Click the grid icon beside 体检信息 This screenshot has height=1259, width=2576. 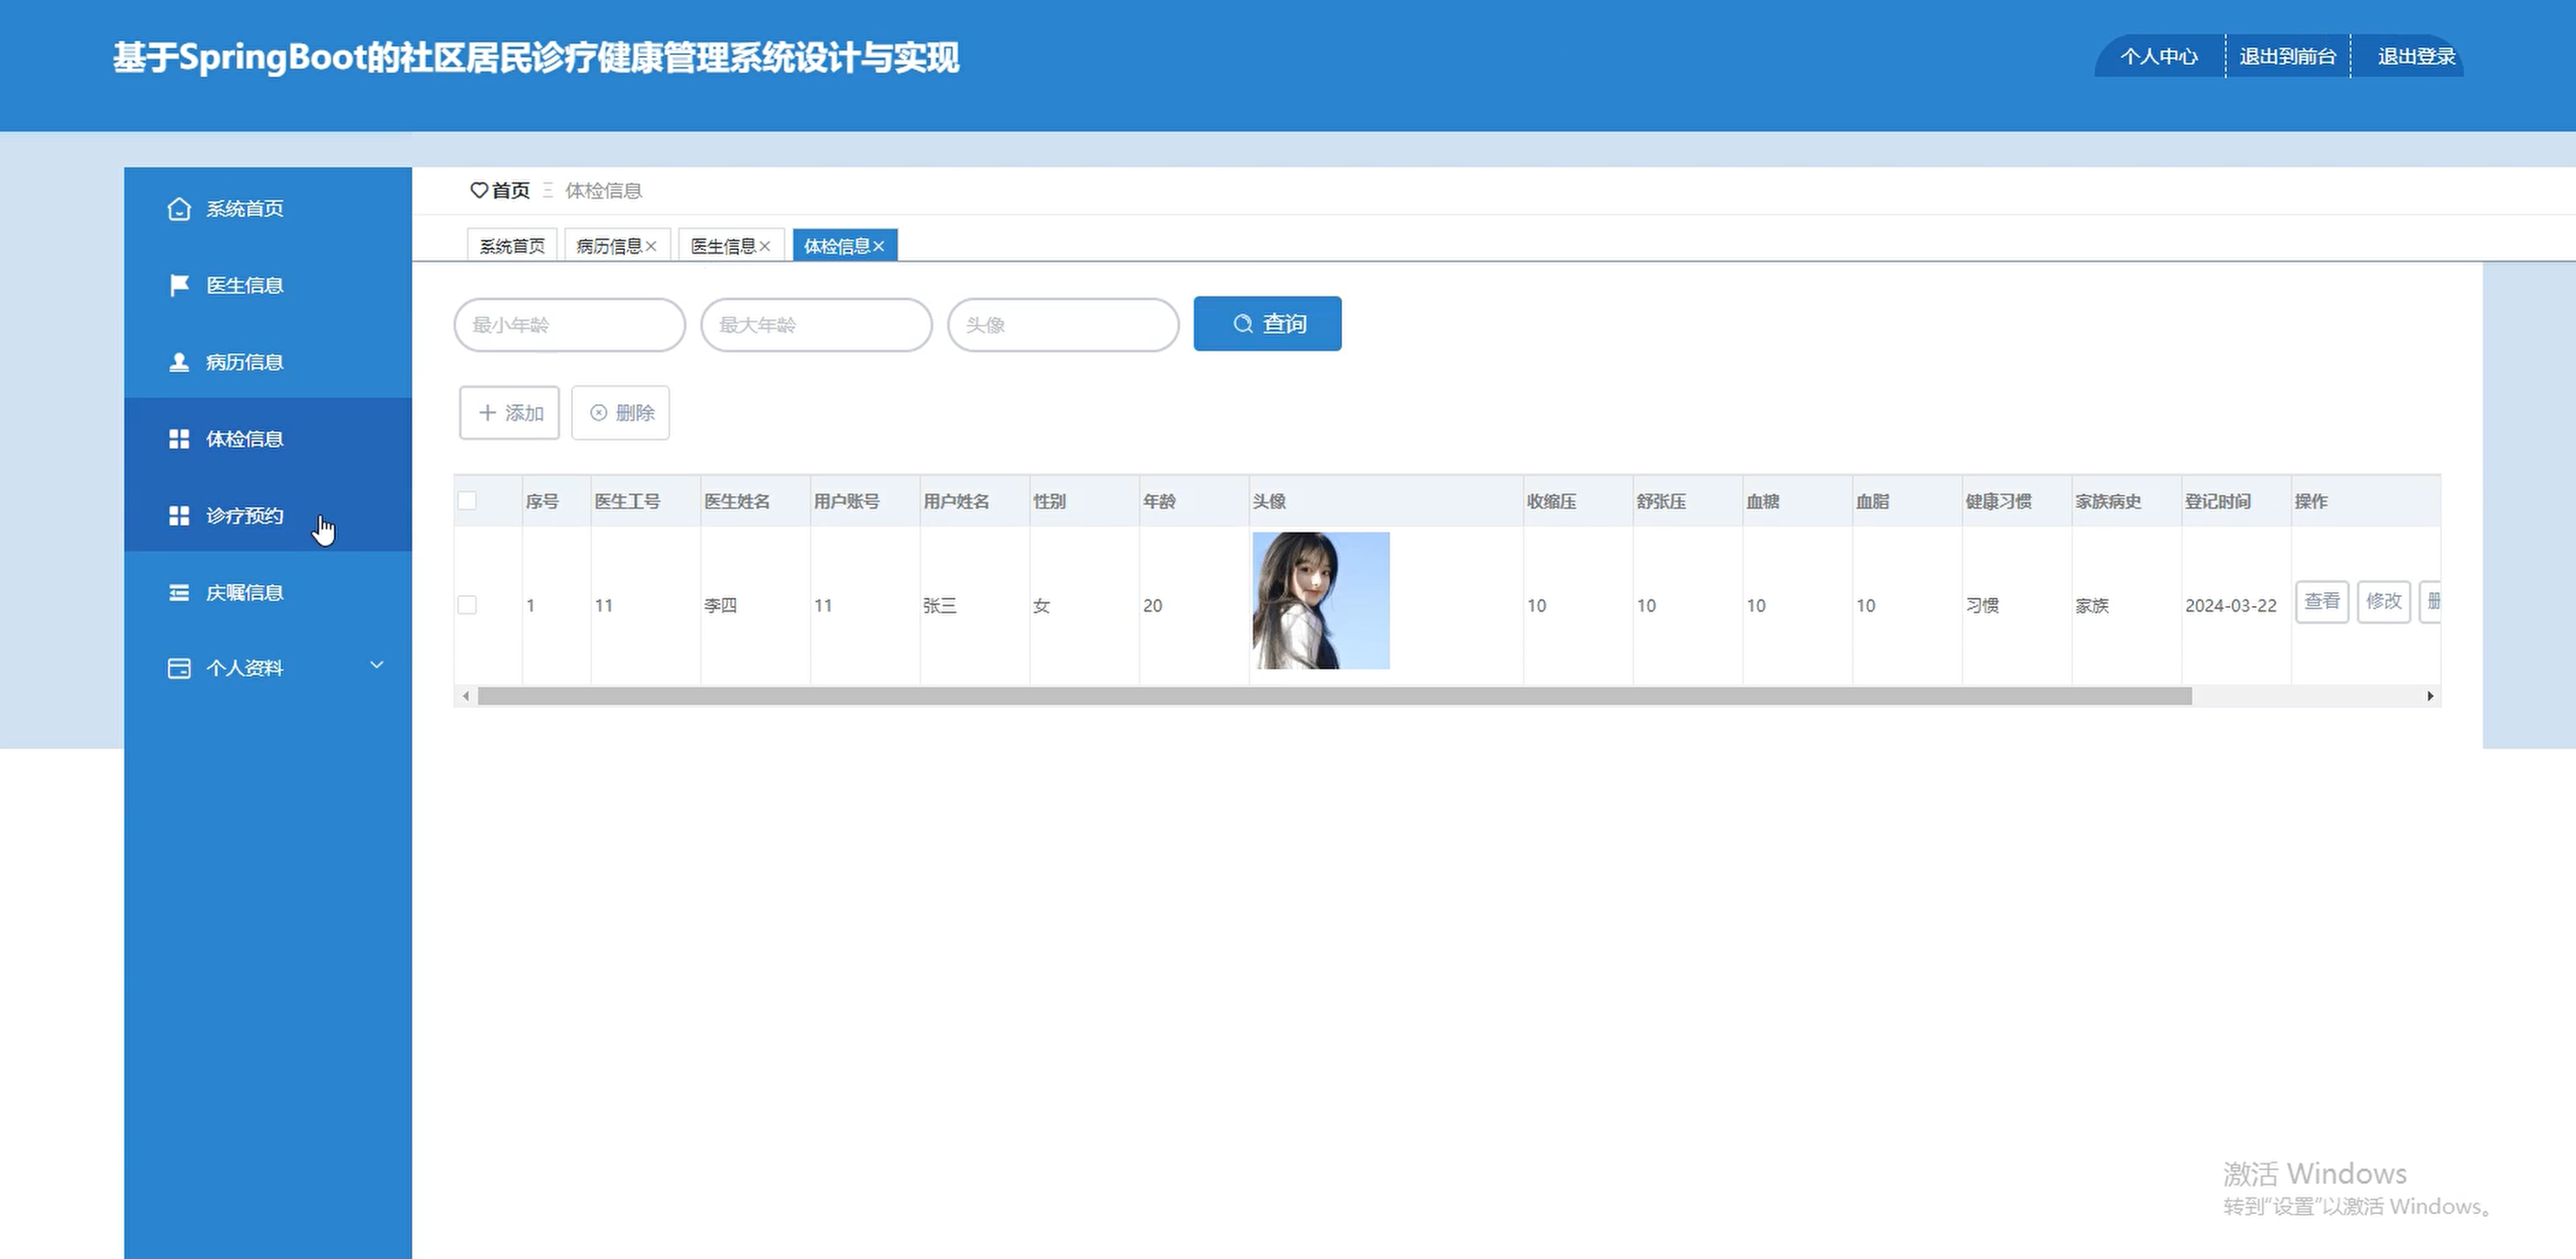pyautogui.click(x=179, y=439)
